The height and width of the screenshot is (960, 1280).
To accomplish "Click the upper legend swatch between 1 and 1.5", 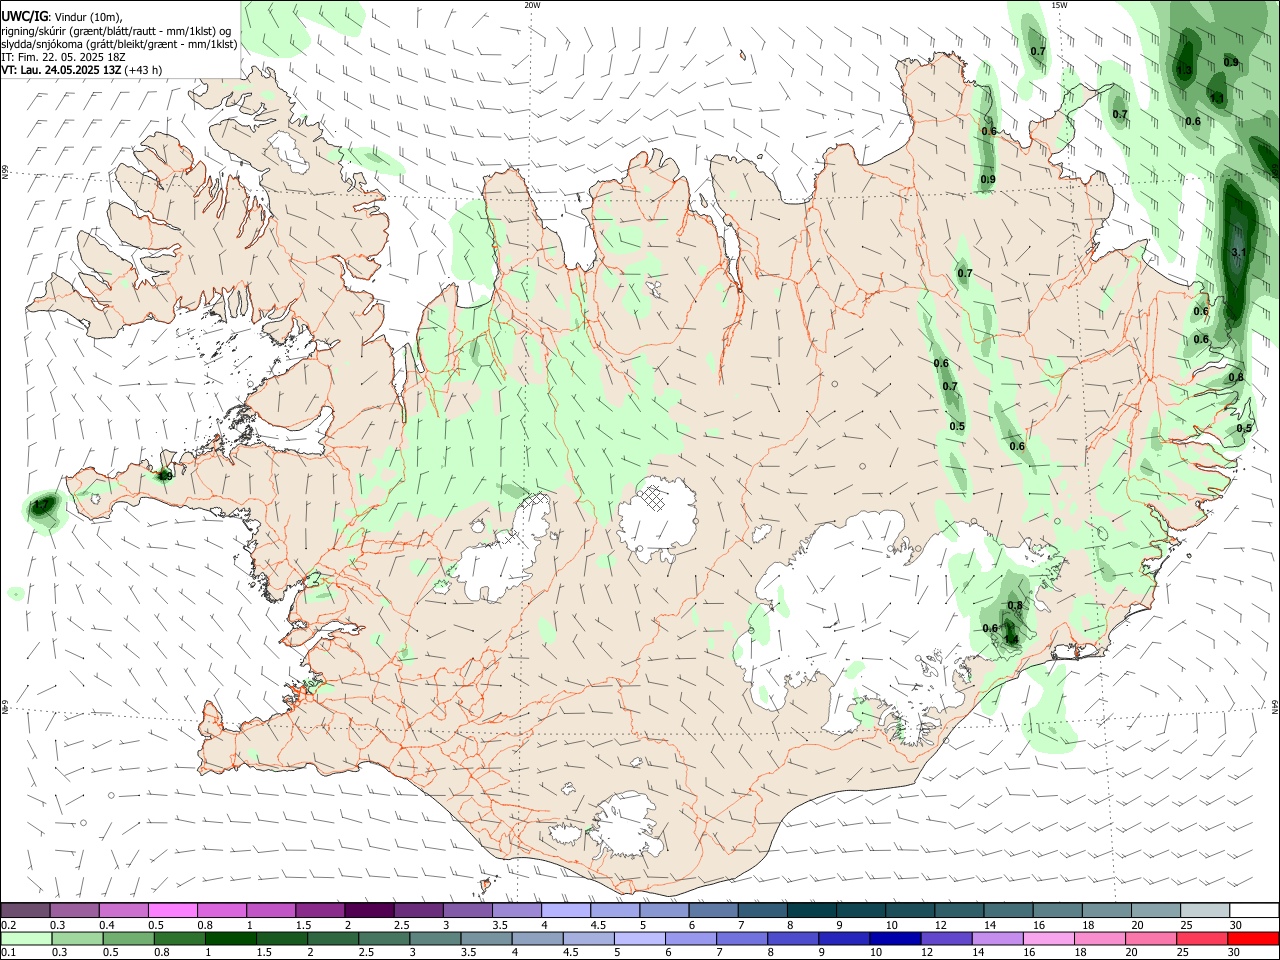I will point(271,910).
